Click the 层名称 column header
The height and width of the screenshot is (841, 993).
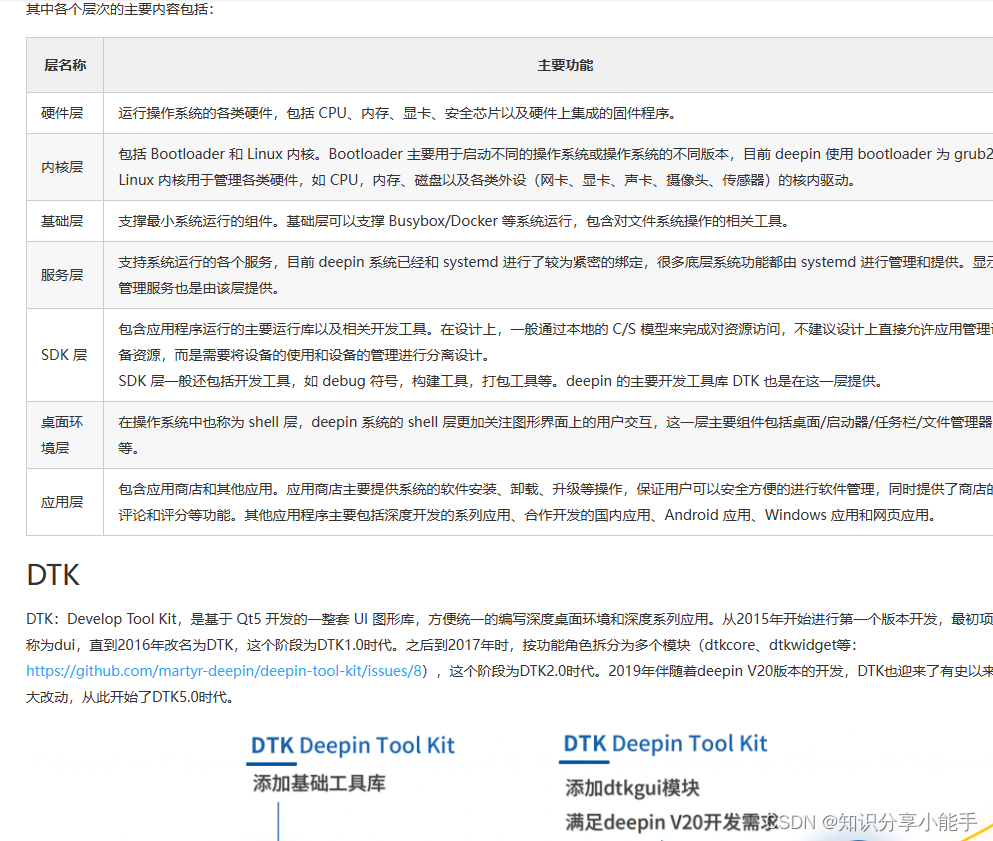(x=65, y=65)
